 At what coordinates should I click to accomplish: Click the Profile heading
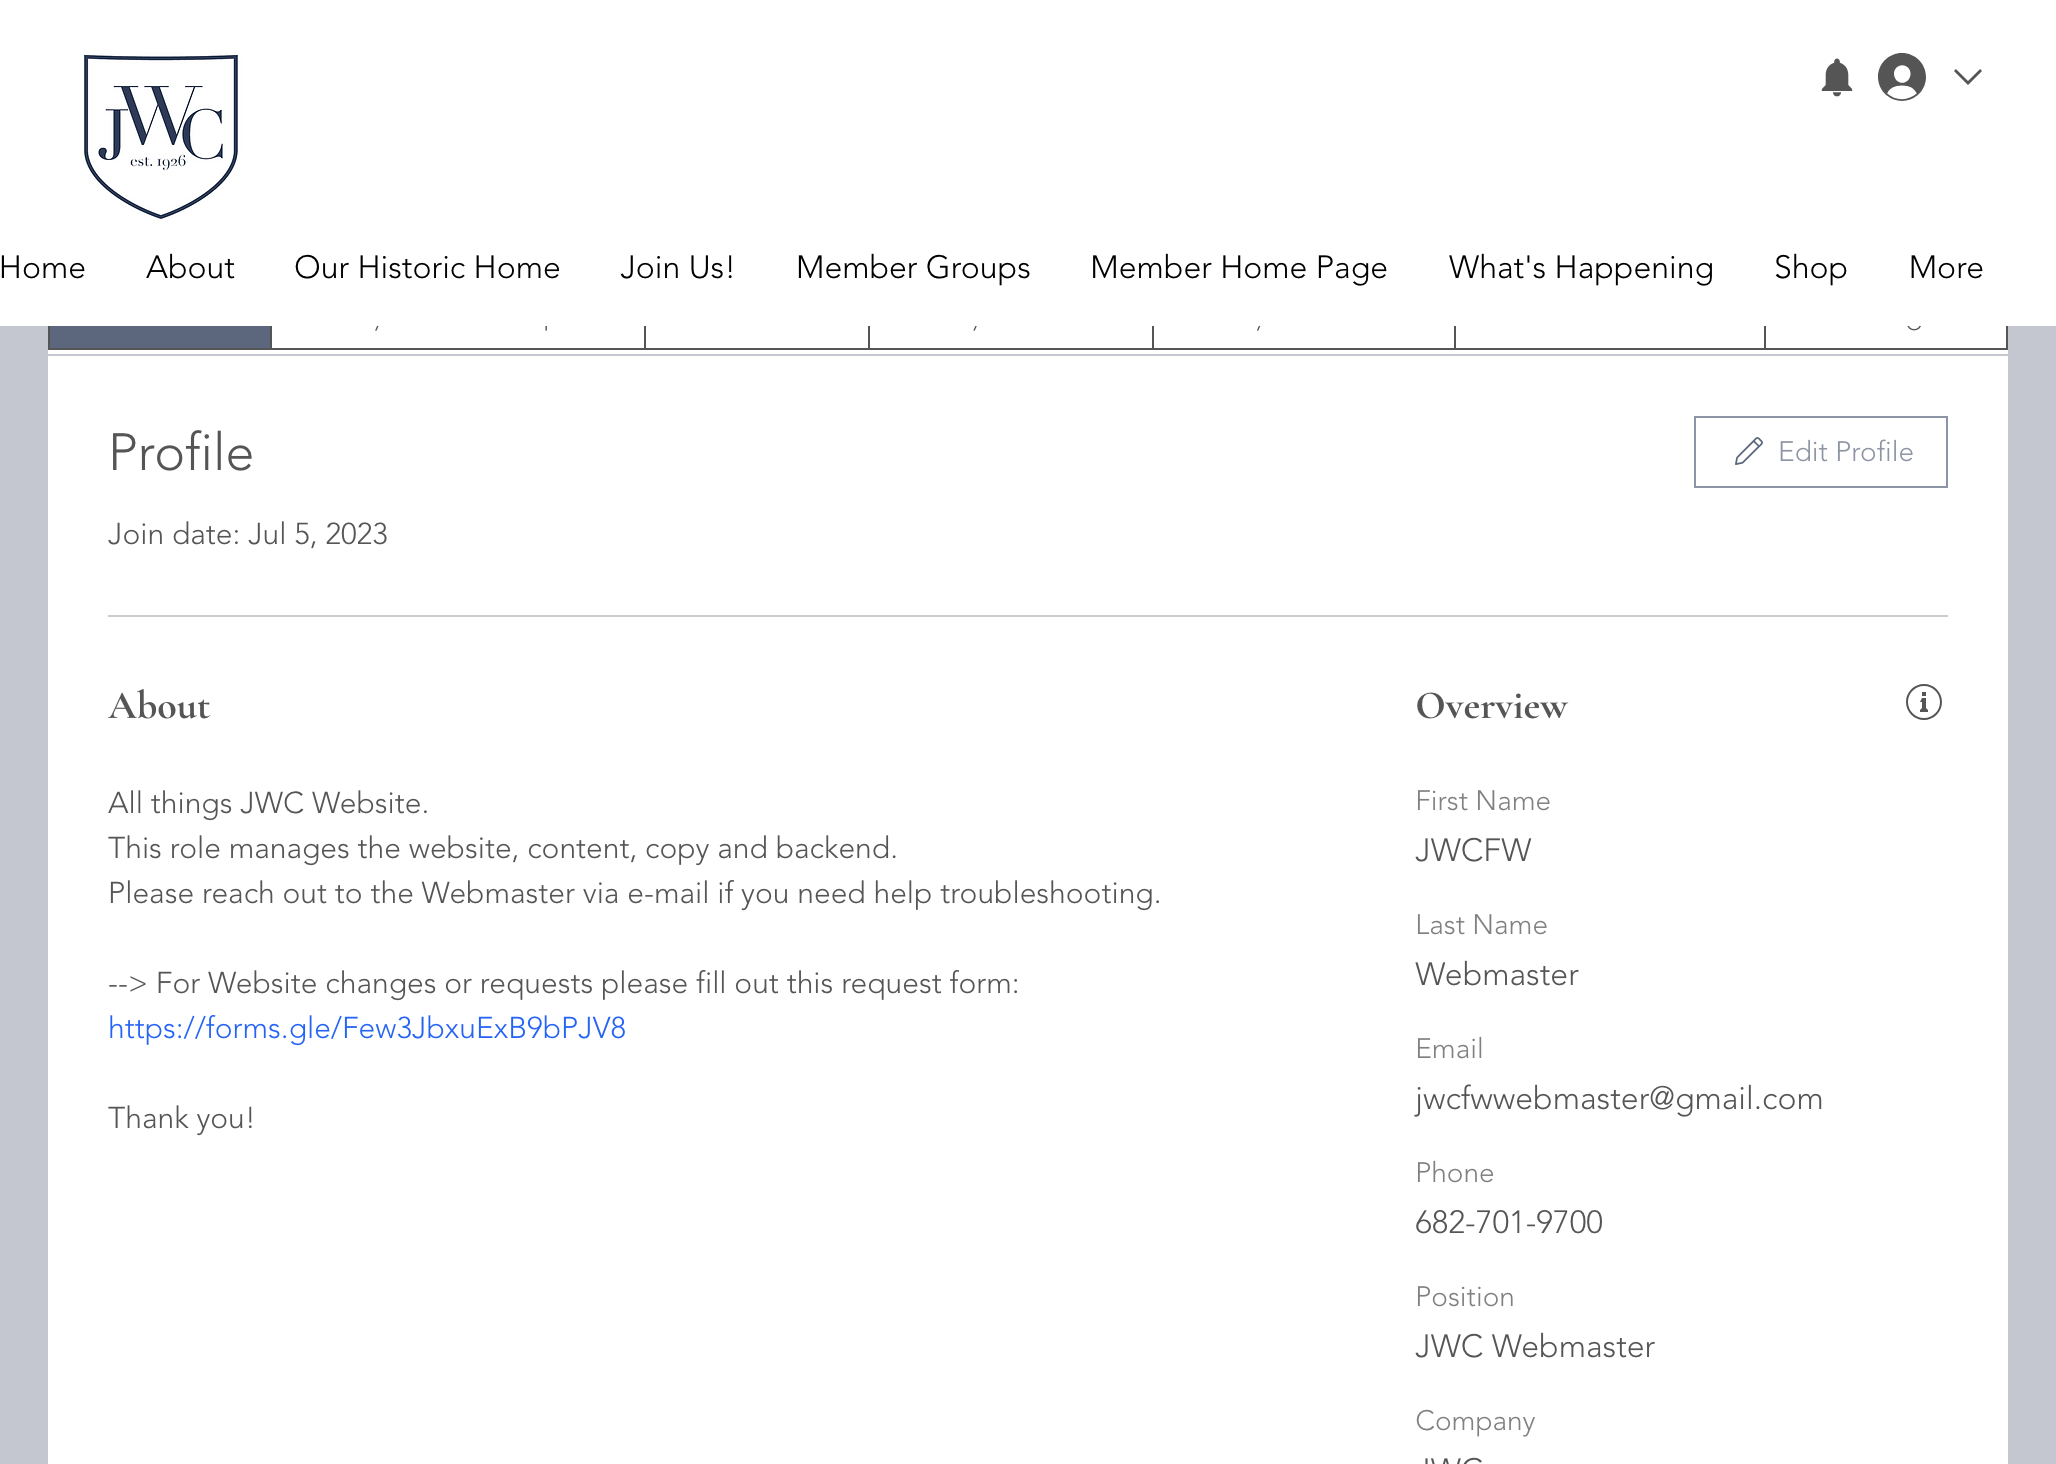181,452
